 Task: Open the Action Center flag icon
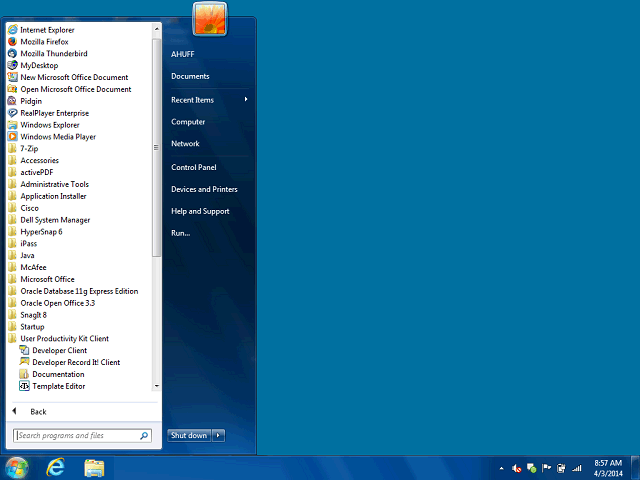pyautogui.click(x=546, y=468)
